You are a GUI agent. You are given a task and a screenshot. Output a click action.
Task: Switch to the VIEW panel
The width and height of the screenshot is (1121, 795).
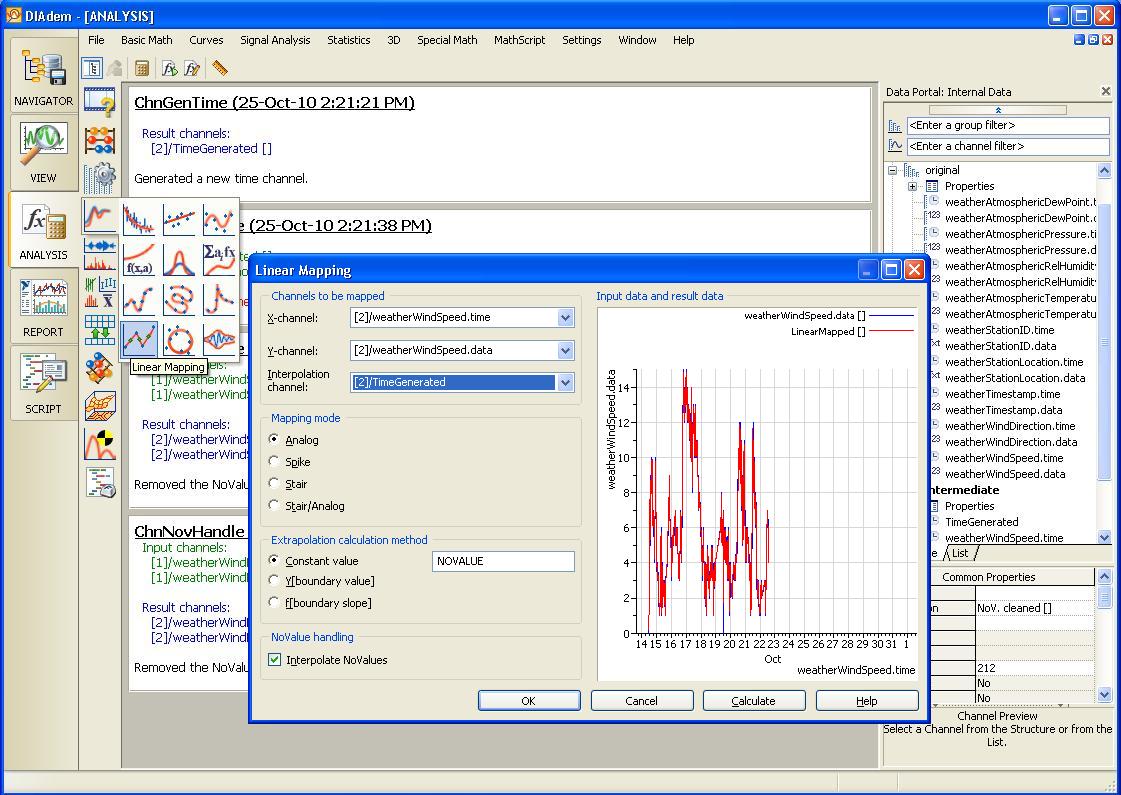coord(43,152)
